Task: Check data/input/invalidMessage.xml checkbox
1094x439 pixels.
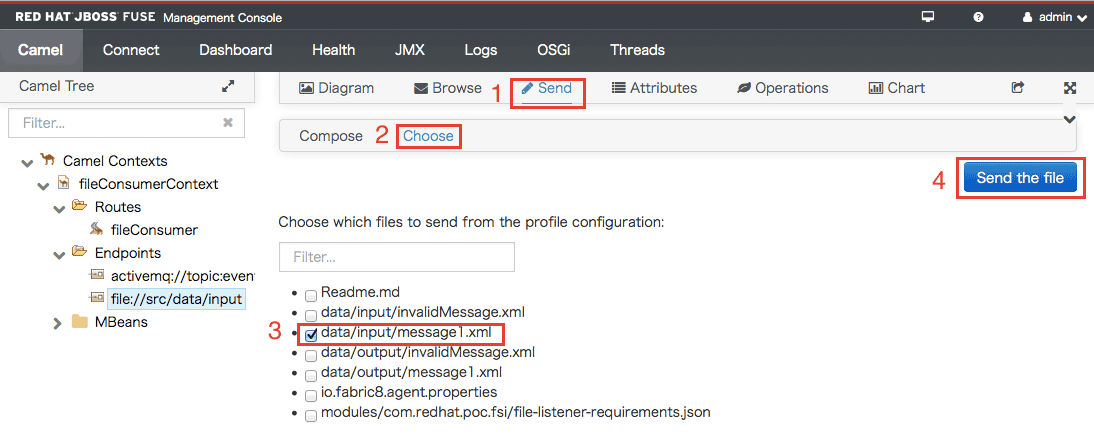Action: (x=311, y=315)
